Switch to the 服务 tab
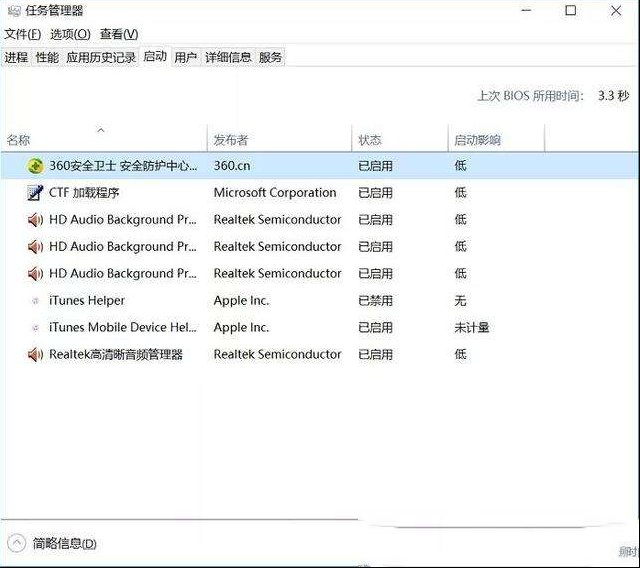640x568 pixels. coord(270,57)
